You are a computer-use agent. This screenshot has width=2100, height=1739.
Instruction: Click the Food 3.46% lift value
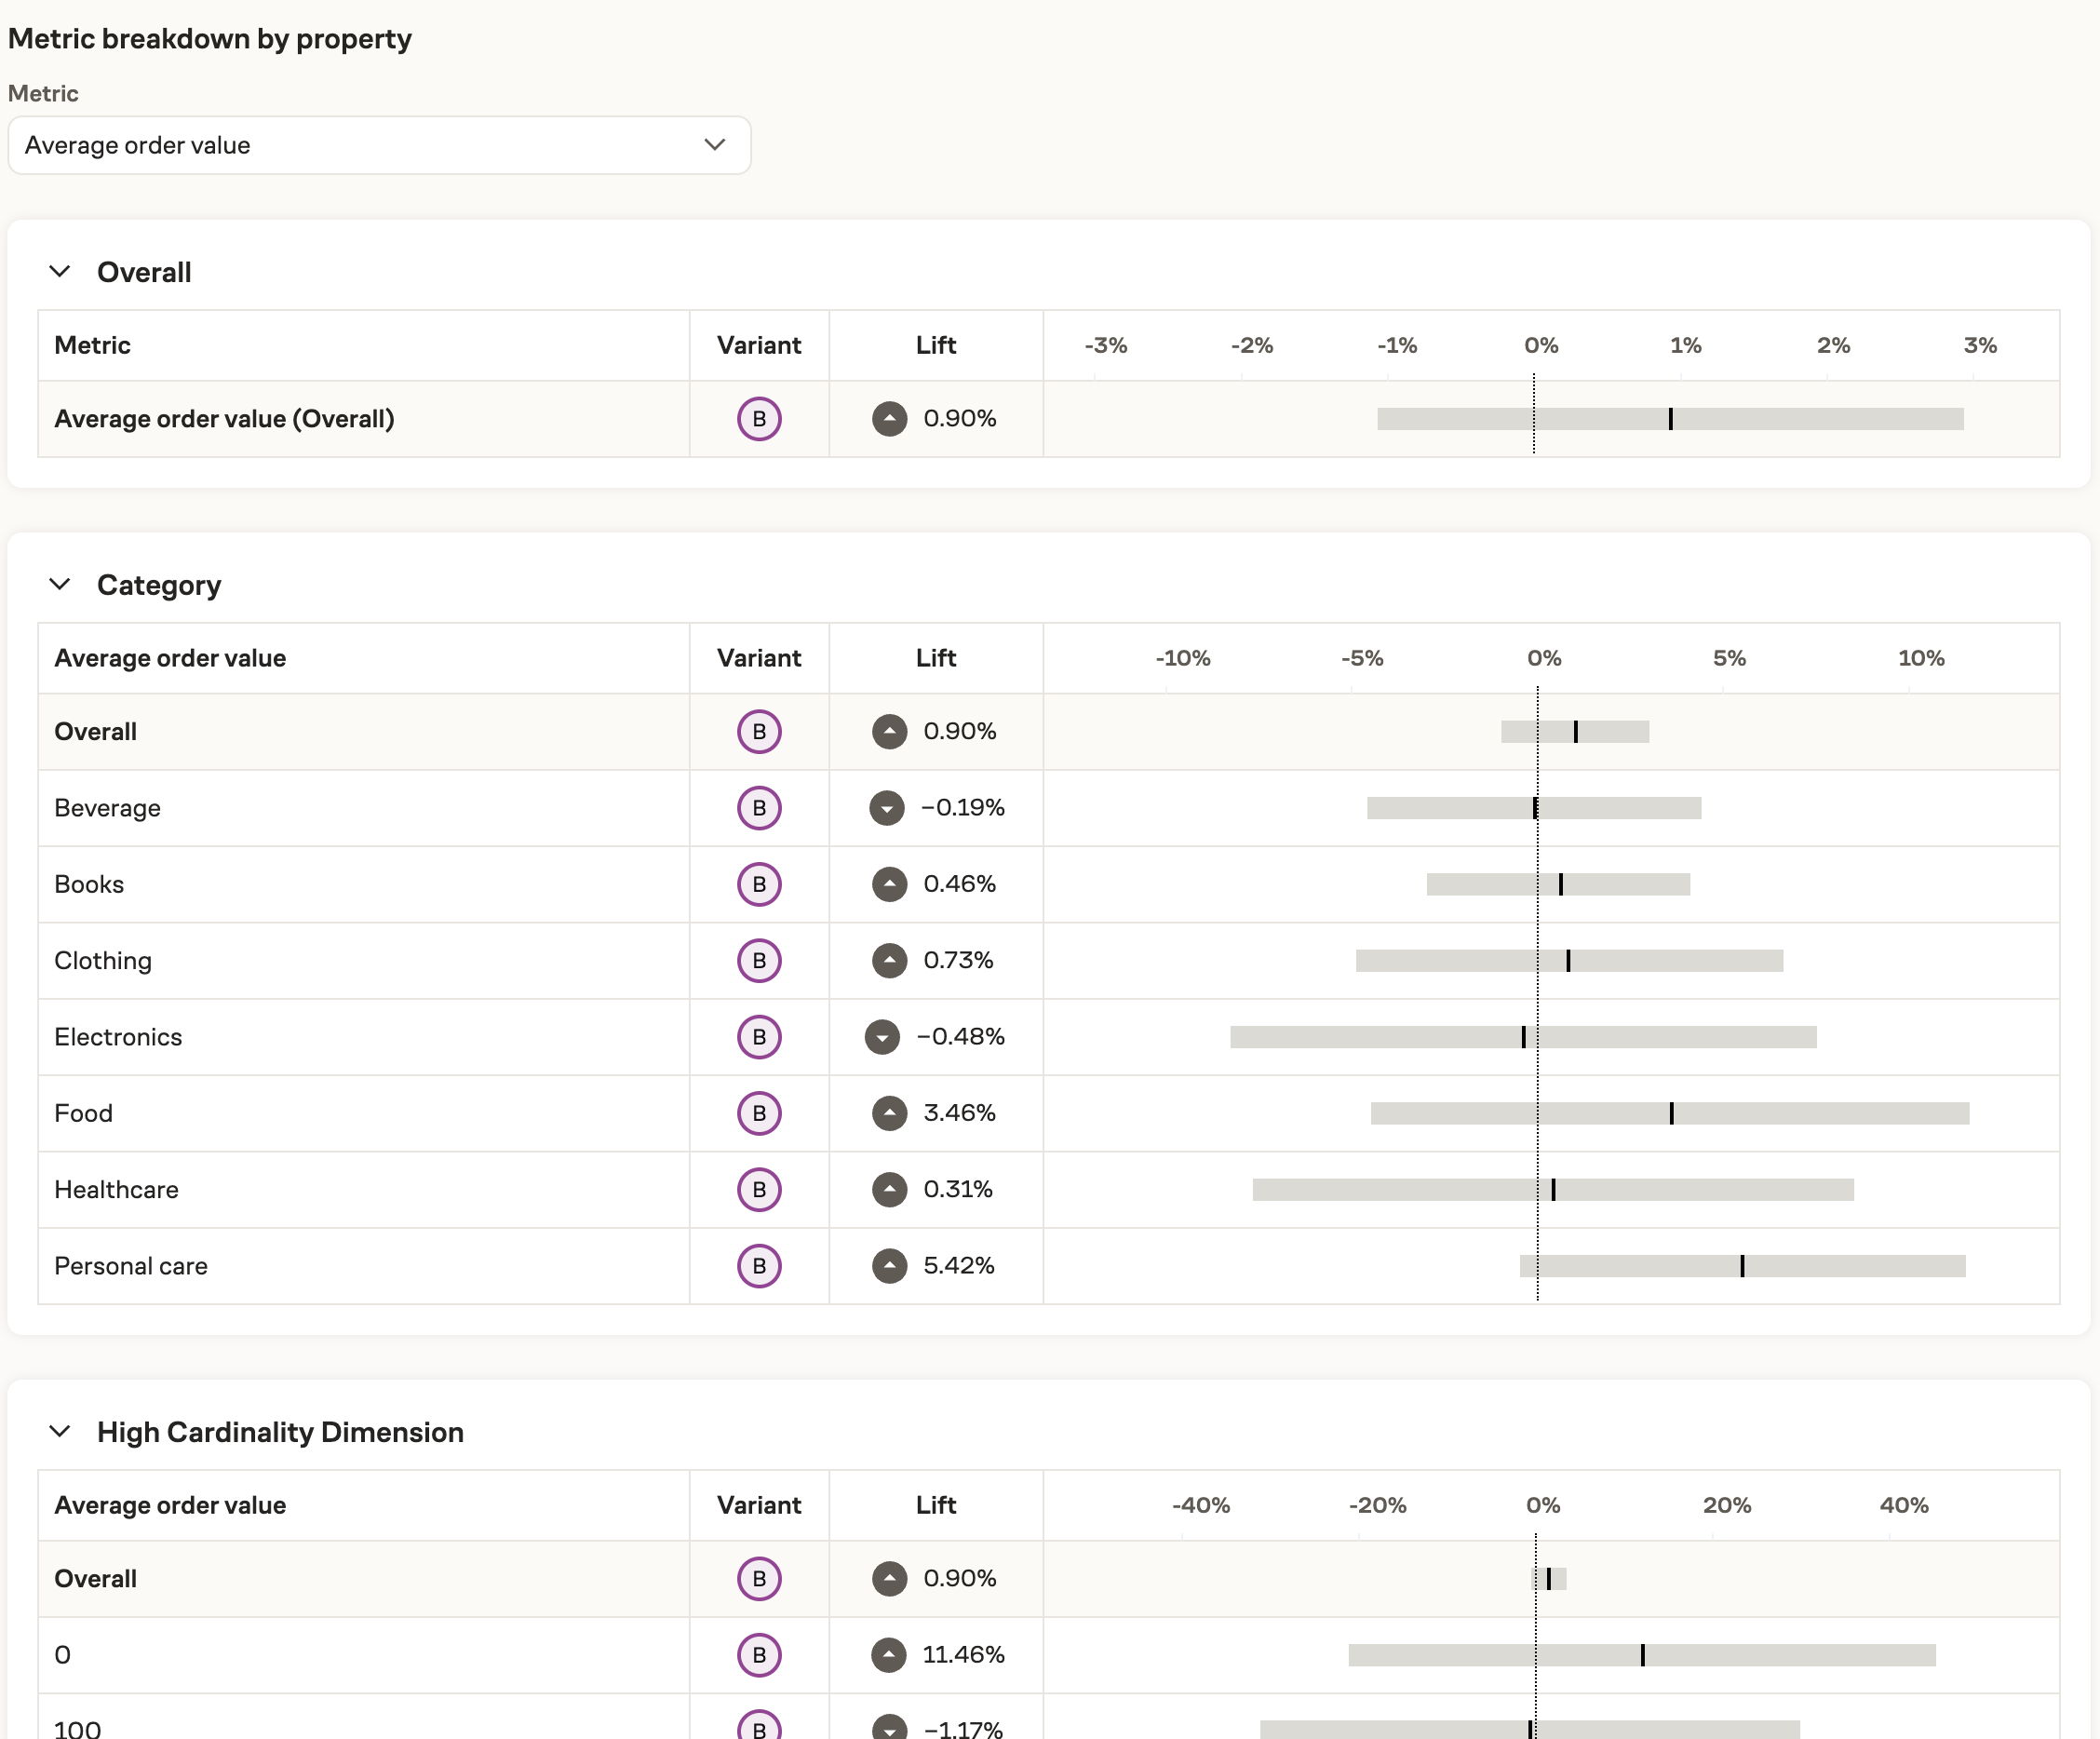pos(959,1113)
